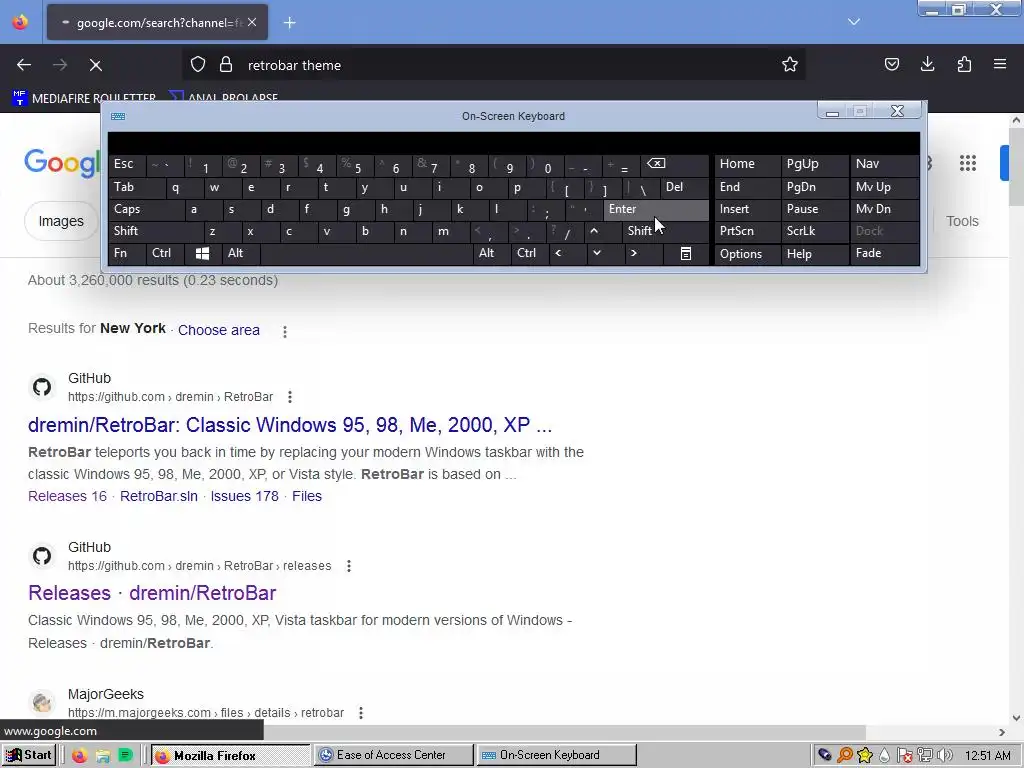
Task: Click the PrtScn key on On-Screen Keyboard
Action: 748,231
